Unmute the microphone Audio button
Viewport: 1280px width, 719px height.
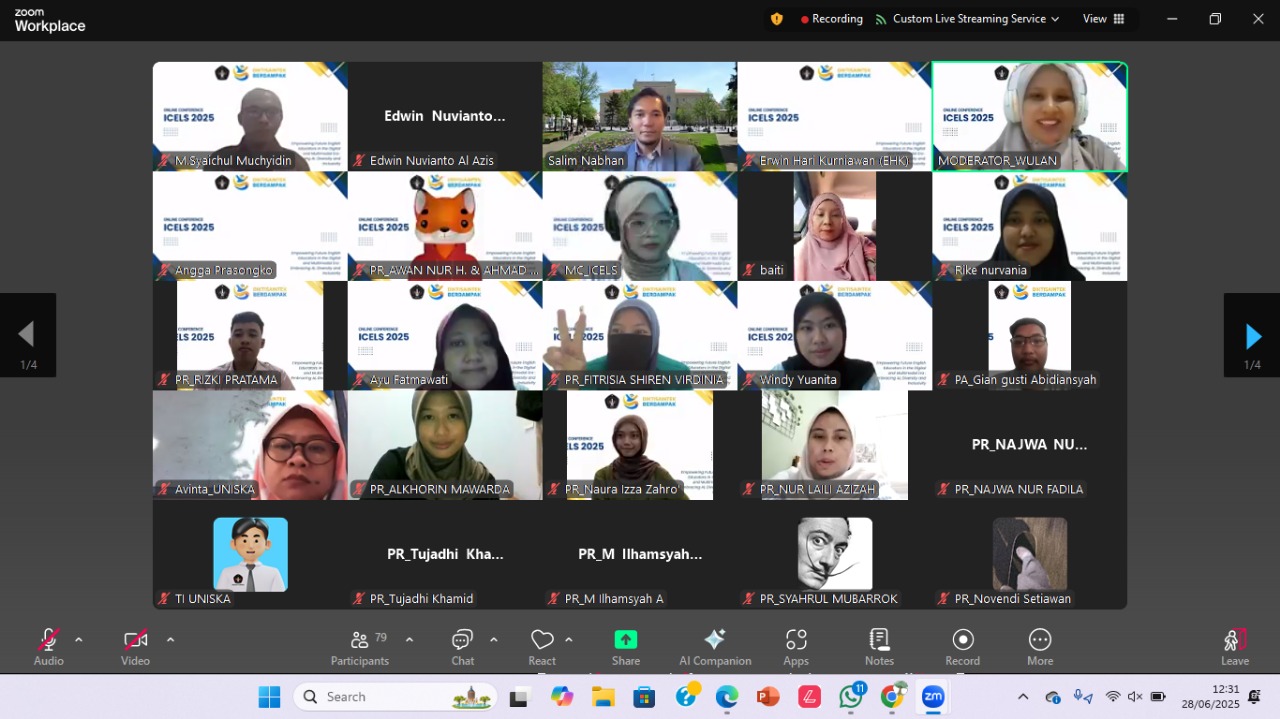48,646
